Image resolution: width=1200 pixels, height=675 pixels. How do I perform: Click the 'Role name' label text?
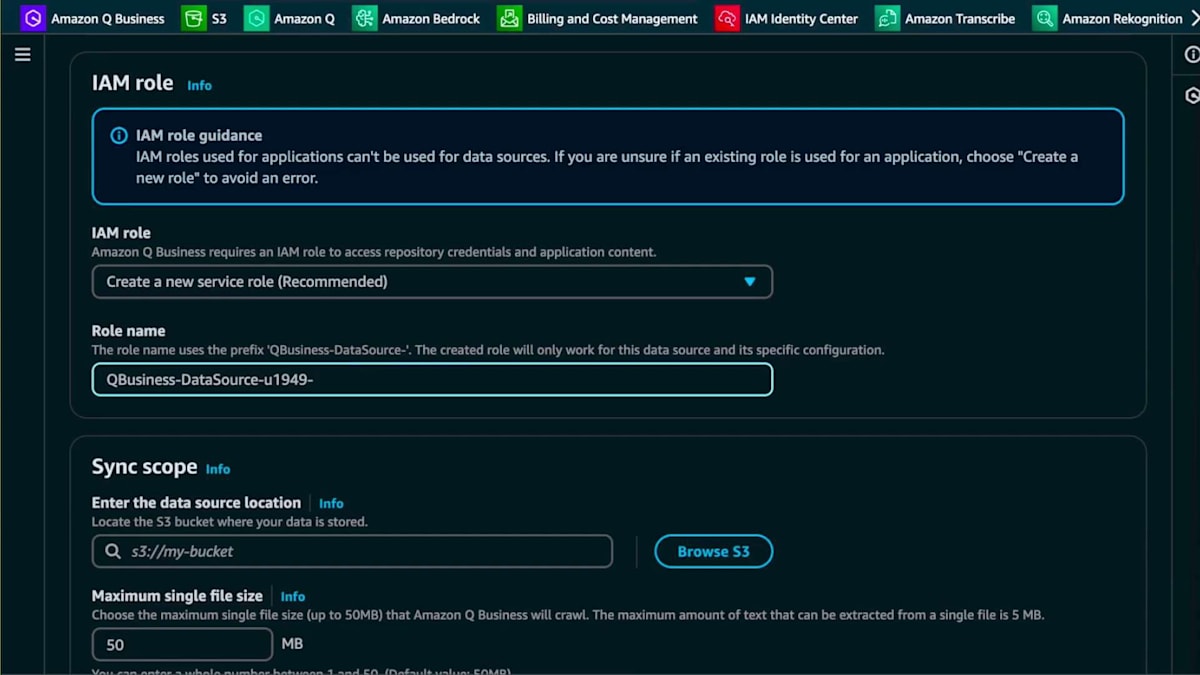(x=128, y=331)
